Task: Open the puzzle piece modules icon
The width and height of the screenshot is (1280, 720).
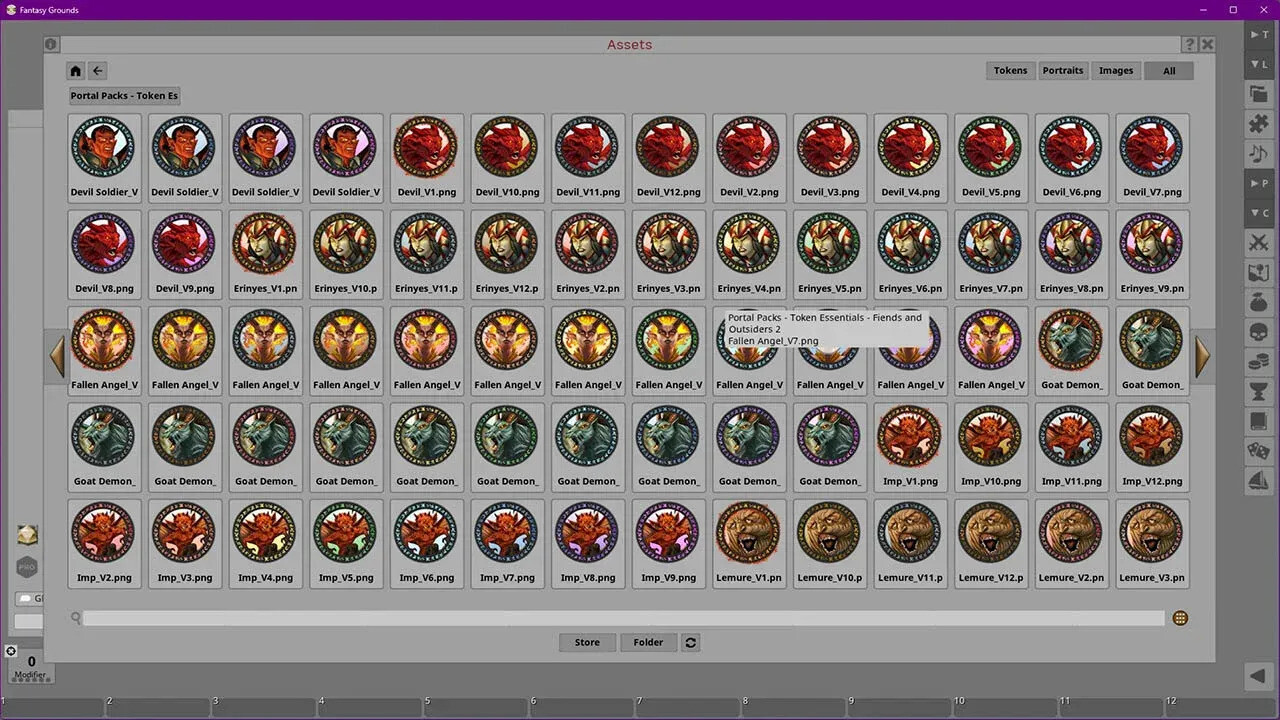Action: (1259, 124)
